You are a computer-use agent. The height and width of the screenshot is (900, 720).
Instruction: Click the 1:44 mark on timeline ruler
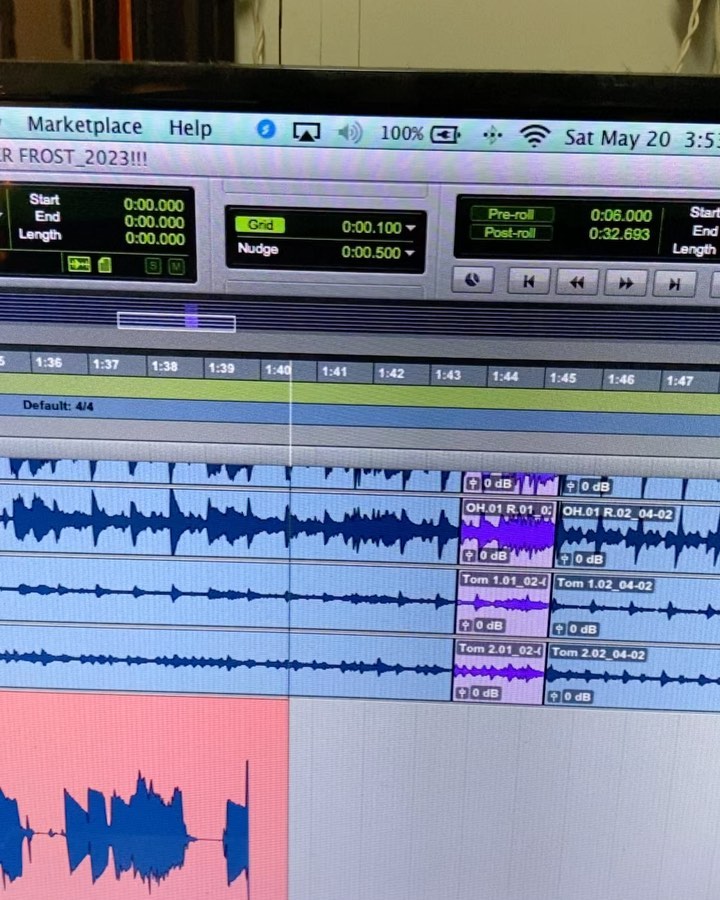click(x=505, y=376)
